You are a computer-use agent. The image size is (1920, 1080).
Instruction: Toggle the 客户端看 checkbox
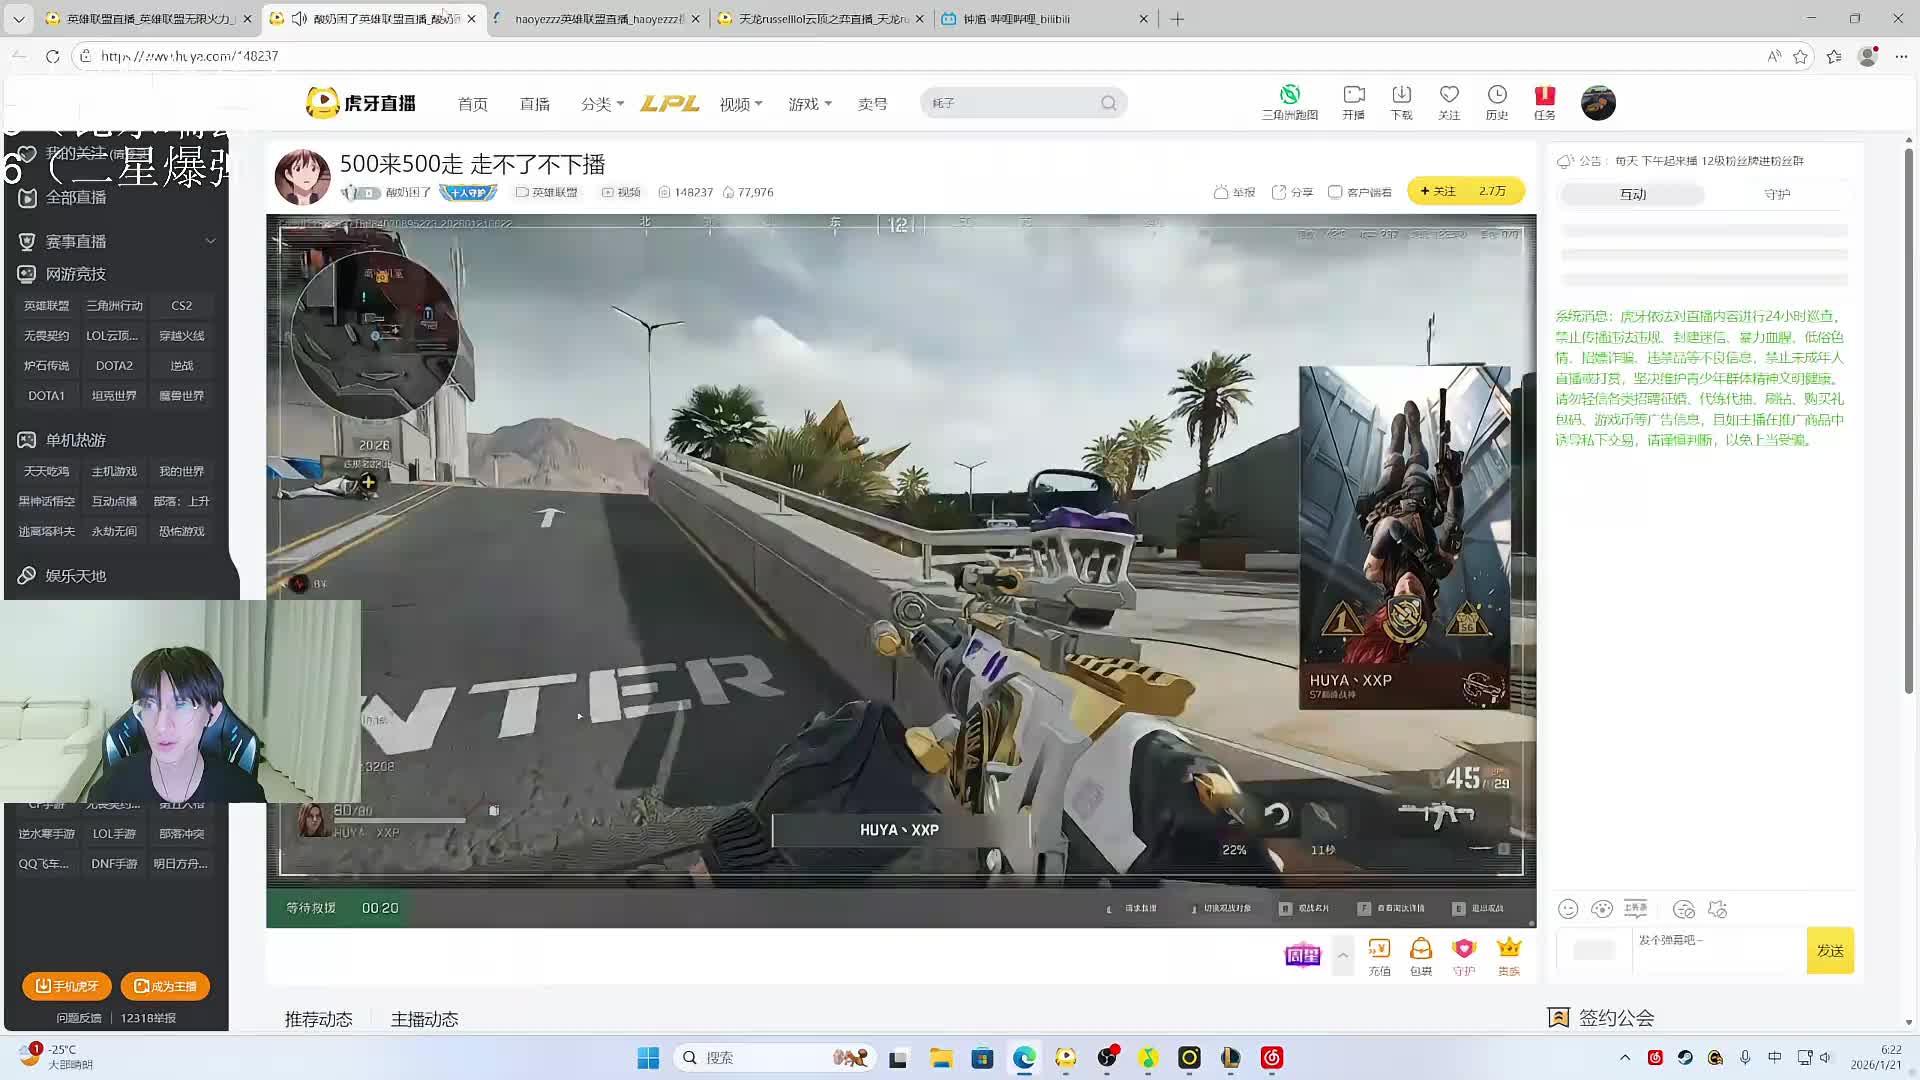1335,192
